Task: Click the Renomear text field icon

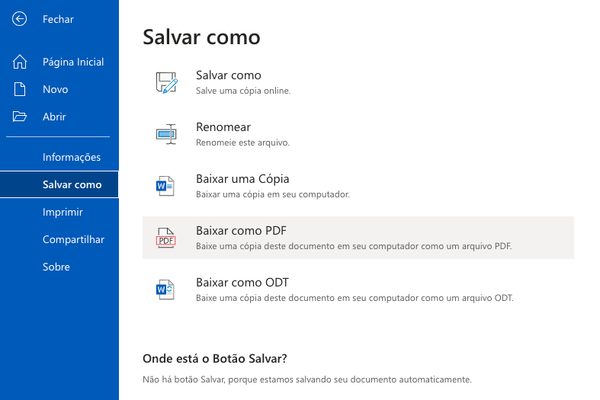Action: 165,134
